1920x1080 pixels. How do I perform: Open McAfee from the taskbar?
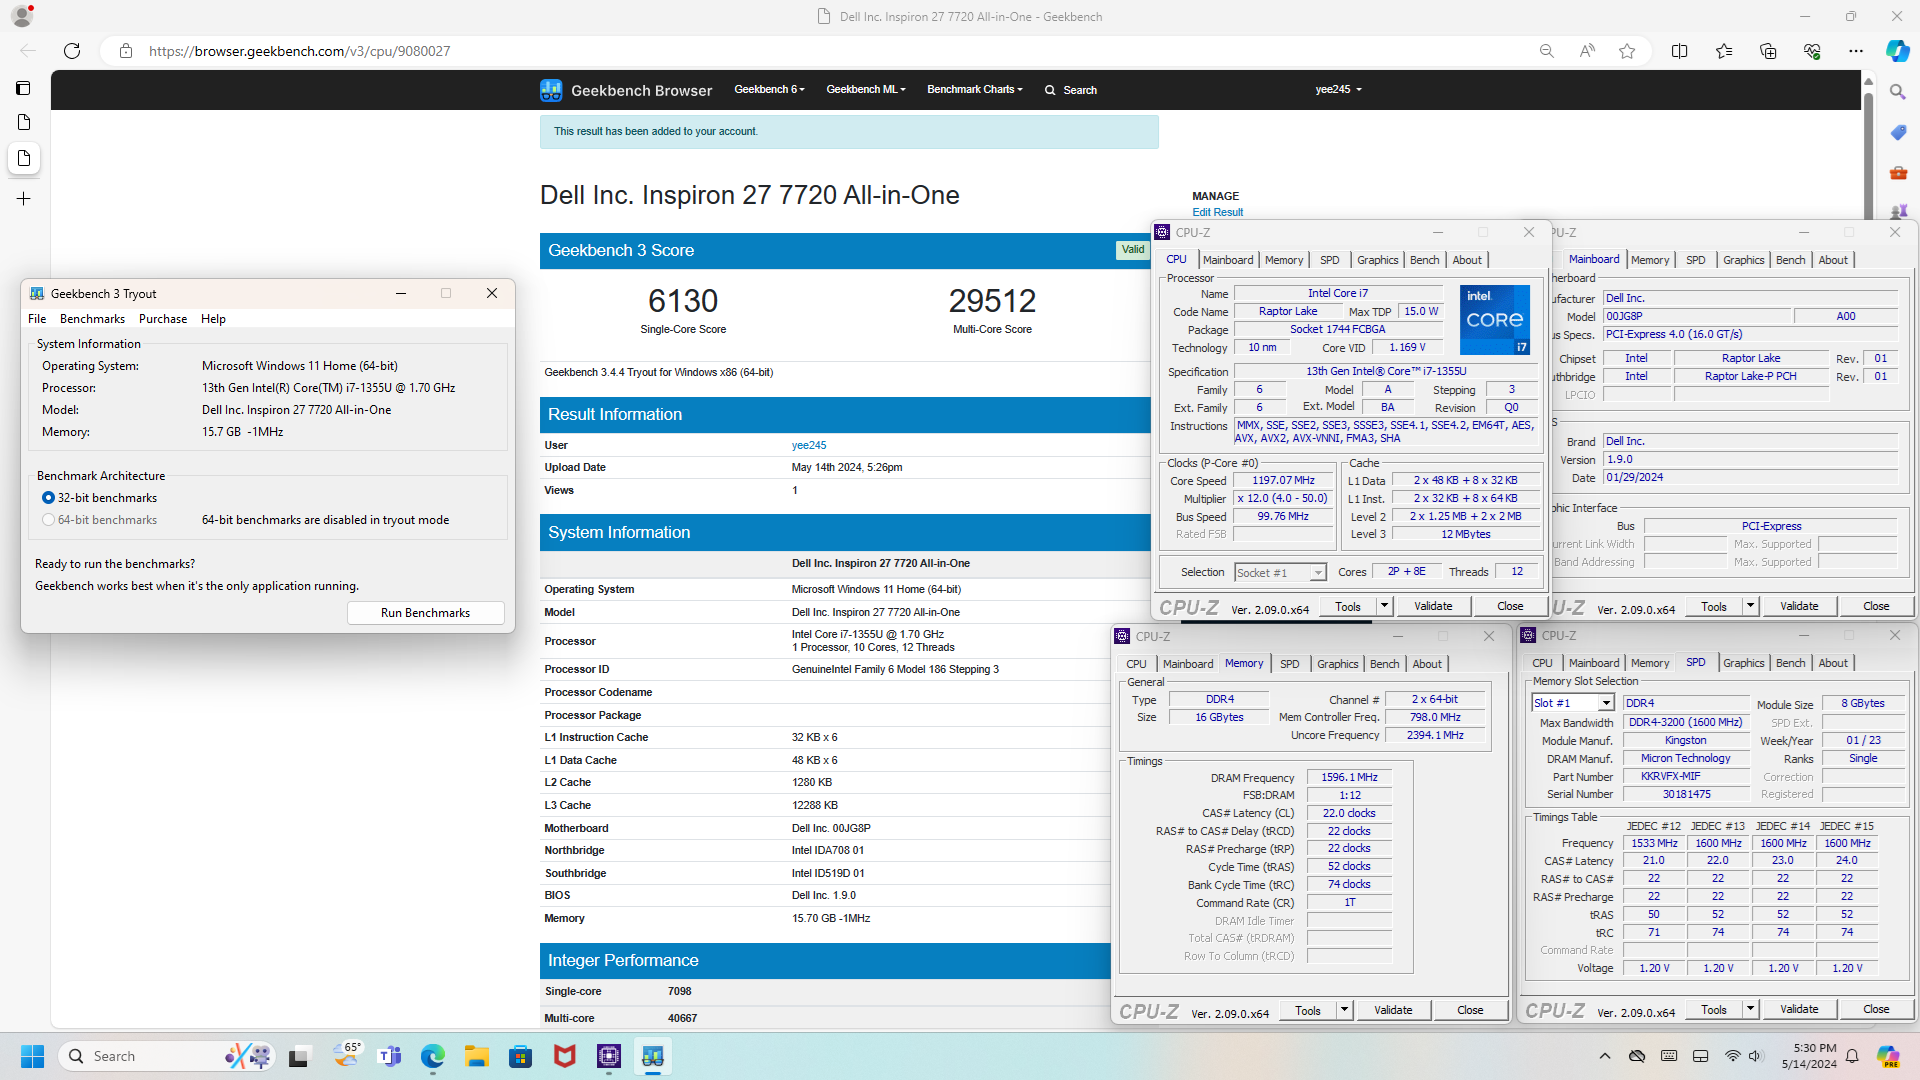(x=564, y=1056)
